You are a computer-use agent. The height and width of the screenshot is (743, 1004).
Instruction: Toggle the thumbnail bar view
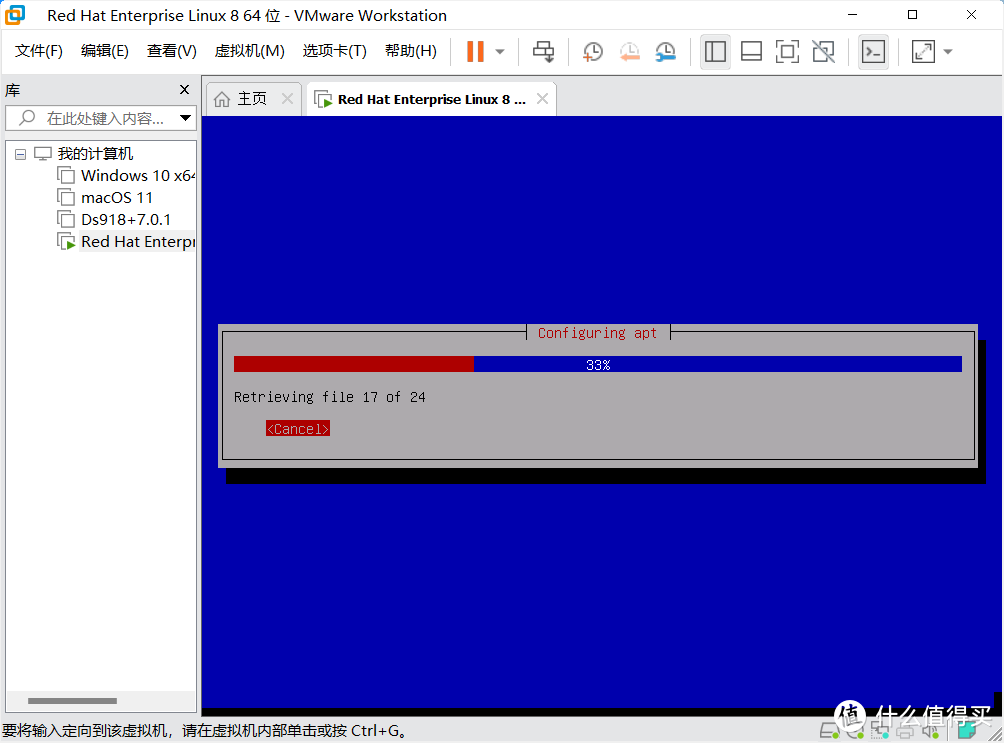(751, 52)
